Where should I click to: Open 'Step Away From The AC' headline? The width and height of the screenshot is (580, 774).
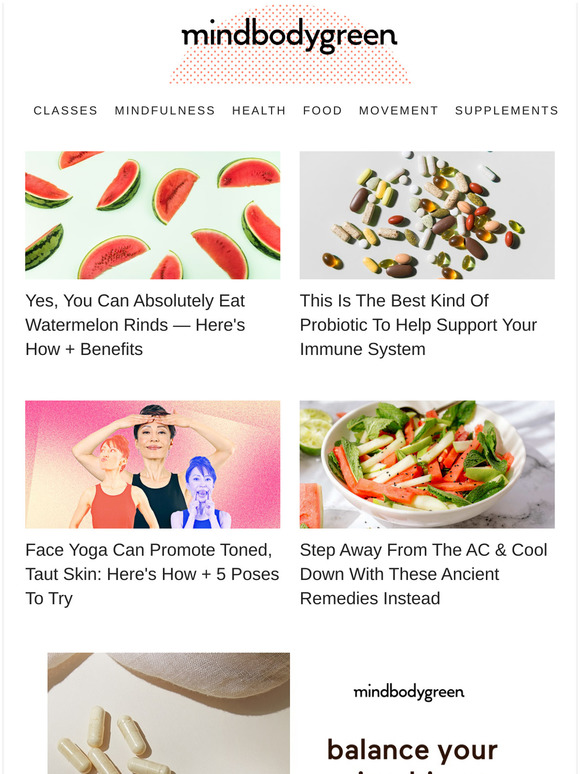tap(424, 574)
